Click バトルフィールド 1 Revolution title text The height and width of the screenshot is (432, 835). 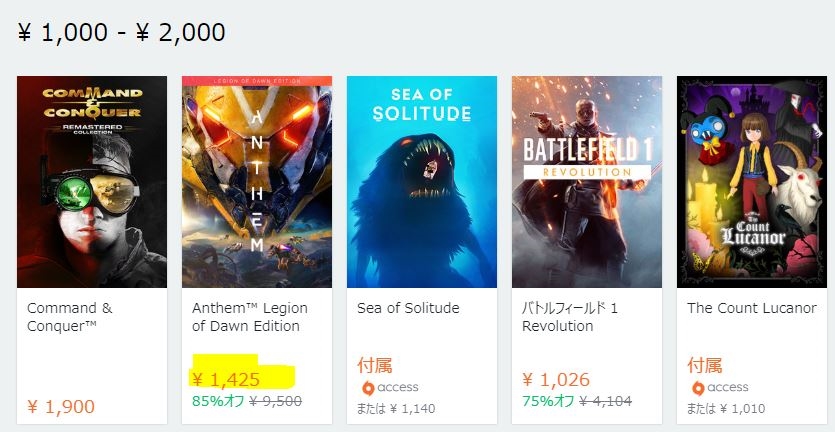[x=570, y=317]
